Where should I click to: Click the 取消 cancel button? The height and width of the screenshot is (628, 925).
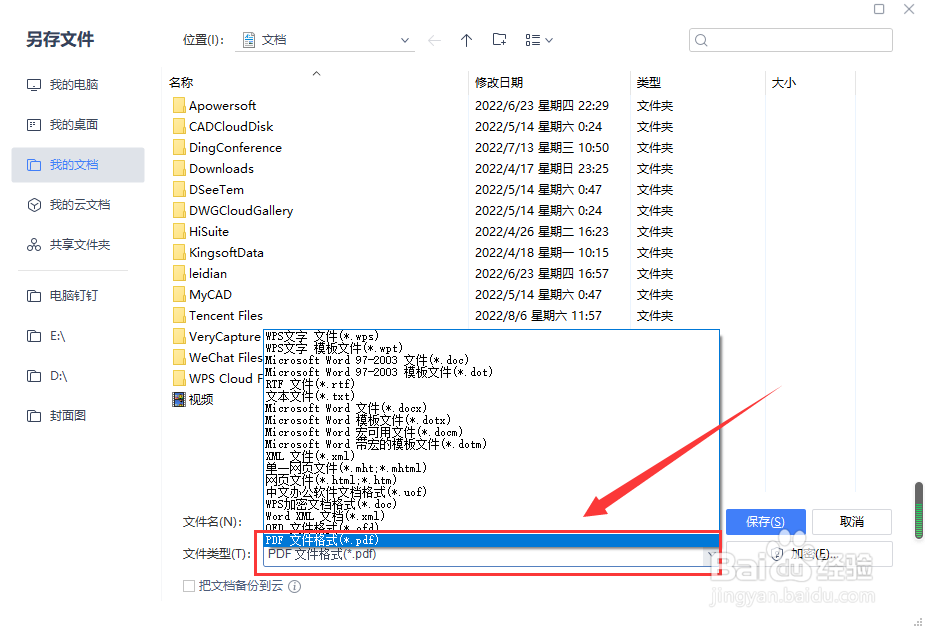851,521
